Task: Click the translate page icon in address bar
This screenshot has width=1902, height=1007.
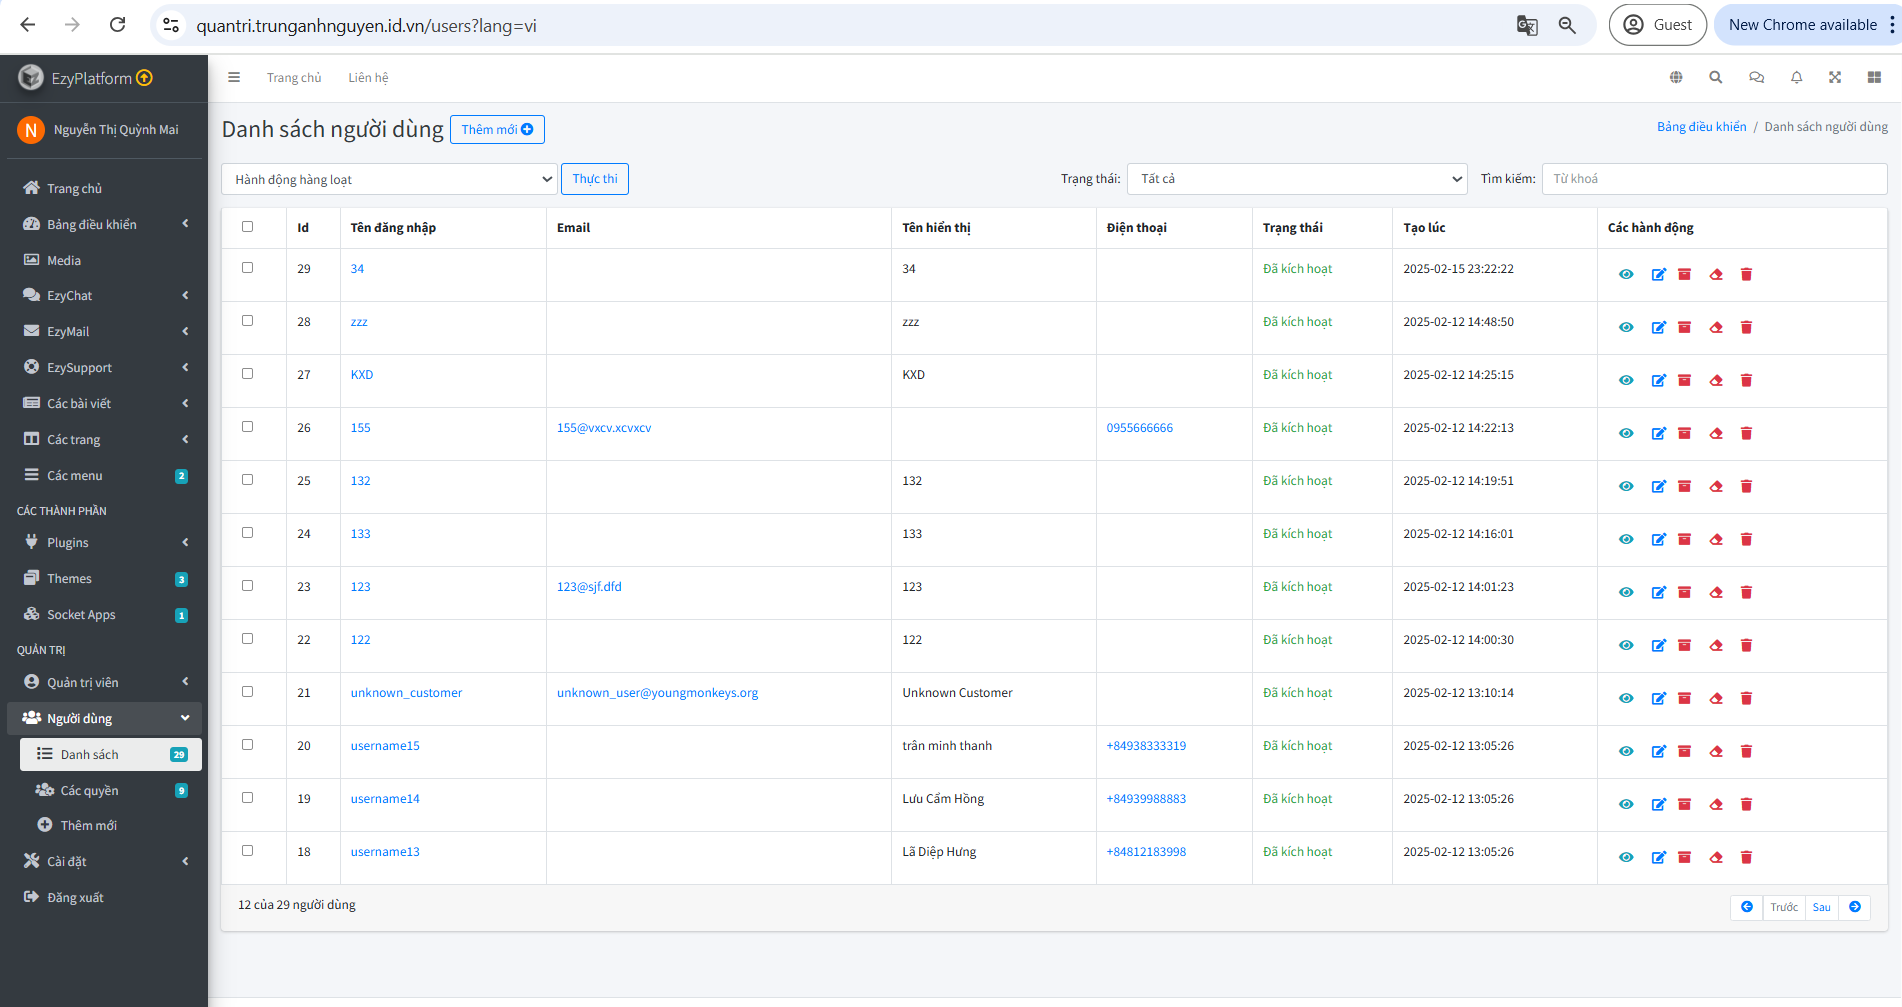Action: pos(1527,25)
